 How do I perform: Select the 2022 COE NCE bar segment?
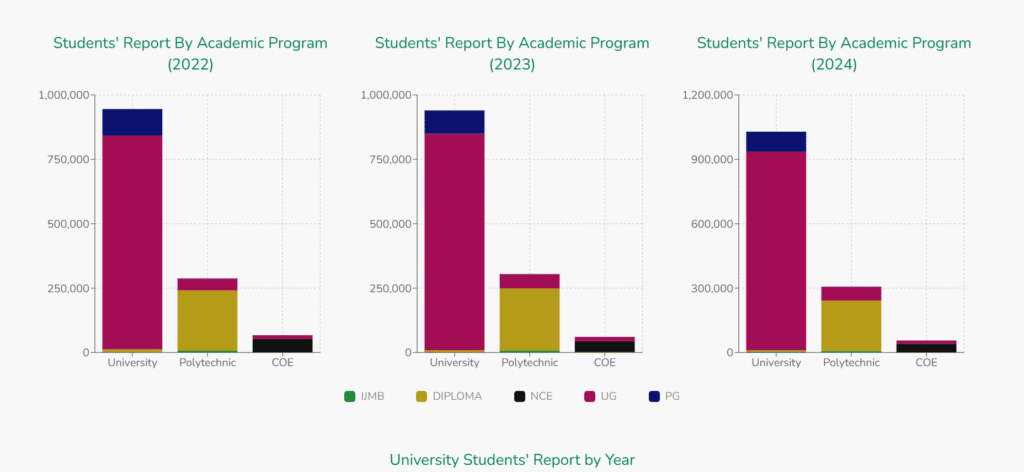pos(282,345)
